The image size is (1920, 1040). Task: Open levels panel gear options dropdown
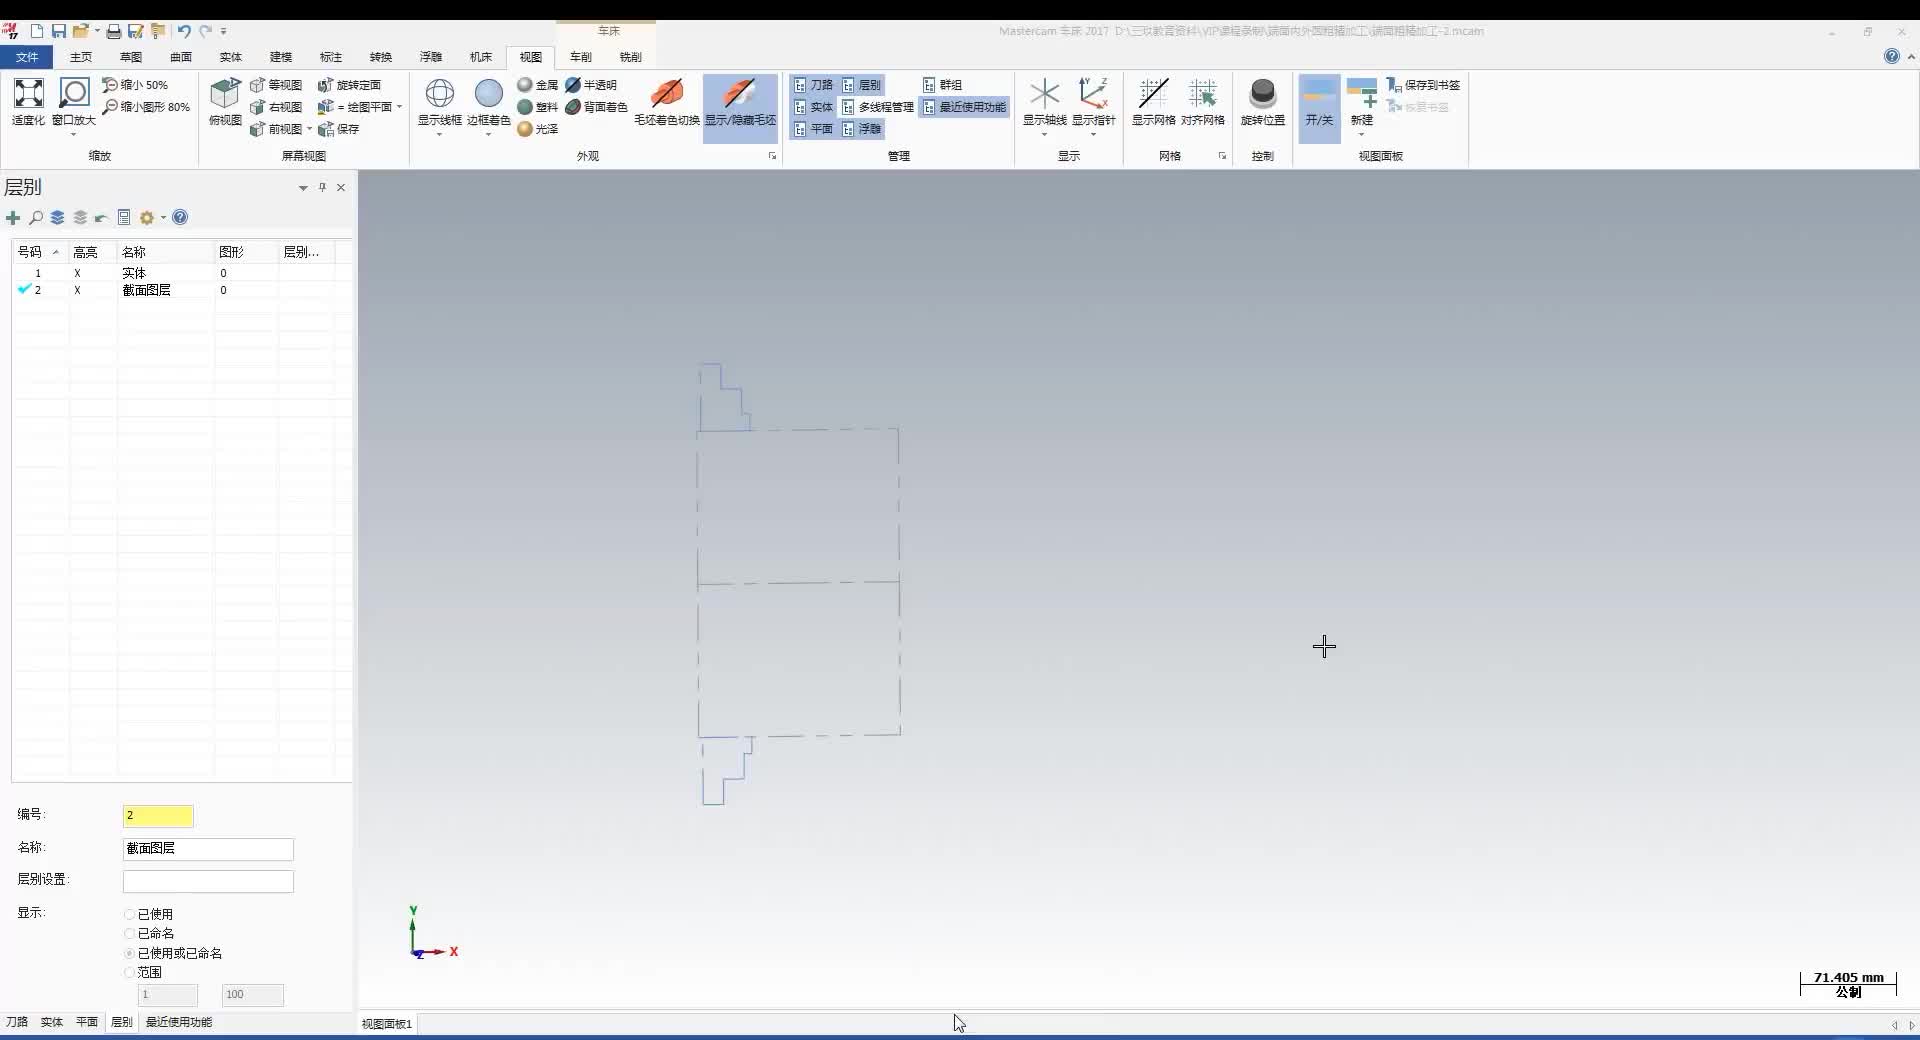pos(164,217)
